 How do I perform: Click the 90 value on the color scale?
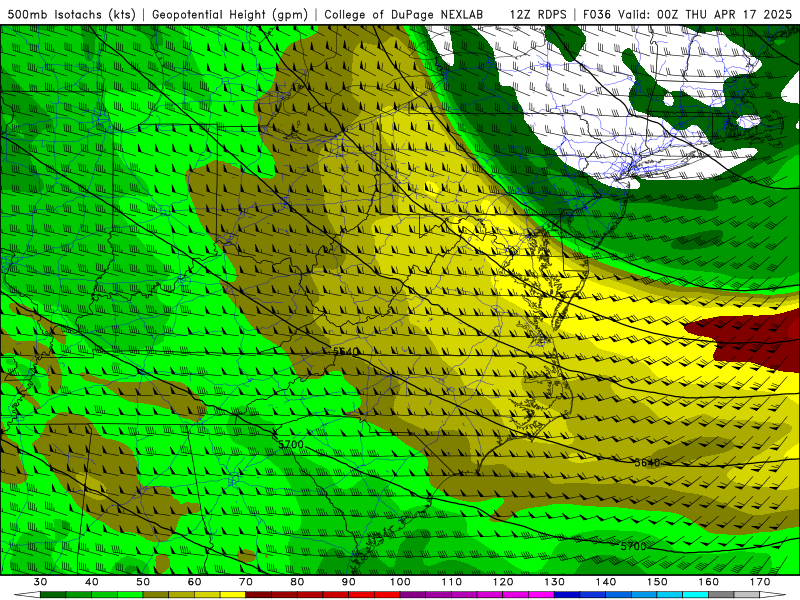point(349,582)
